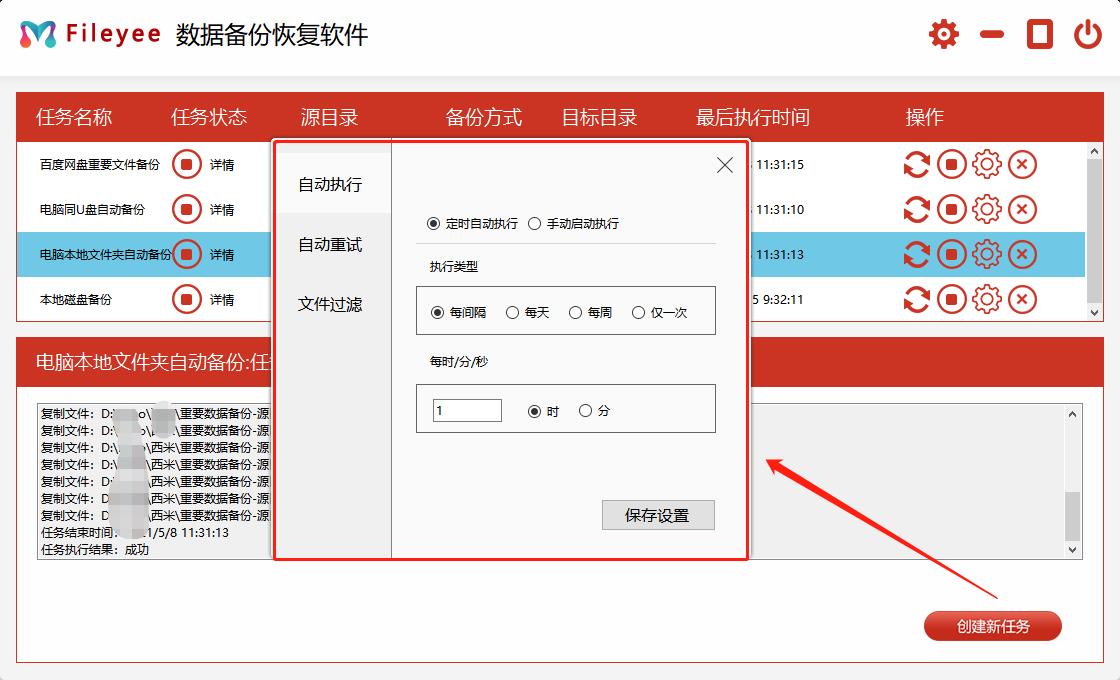This screenshot has height=680, width=1120.
Task: Open the application settings gear in title bar
Action: click(942, 33)
